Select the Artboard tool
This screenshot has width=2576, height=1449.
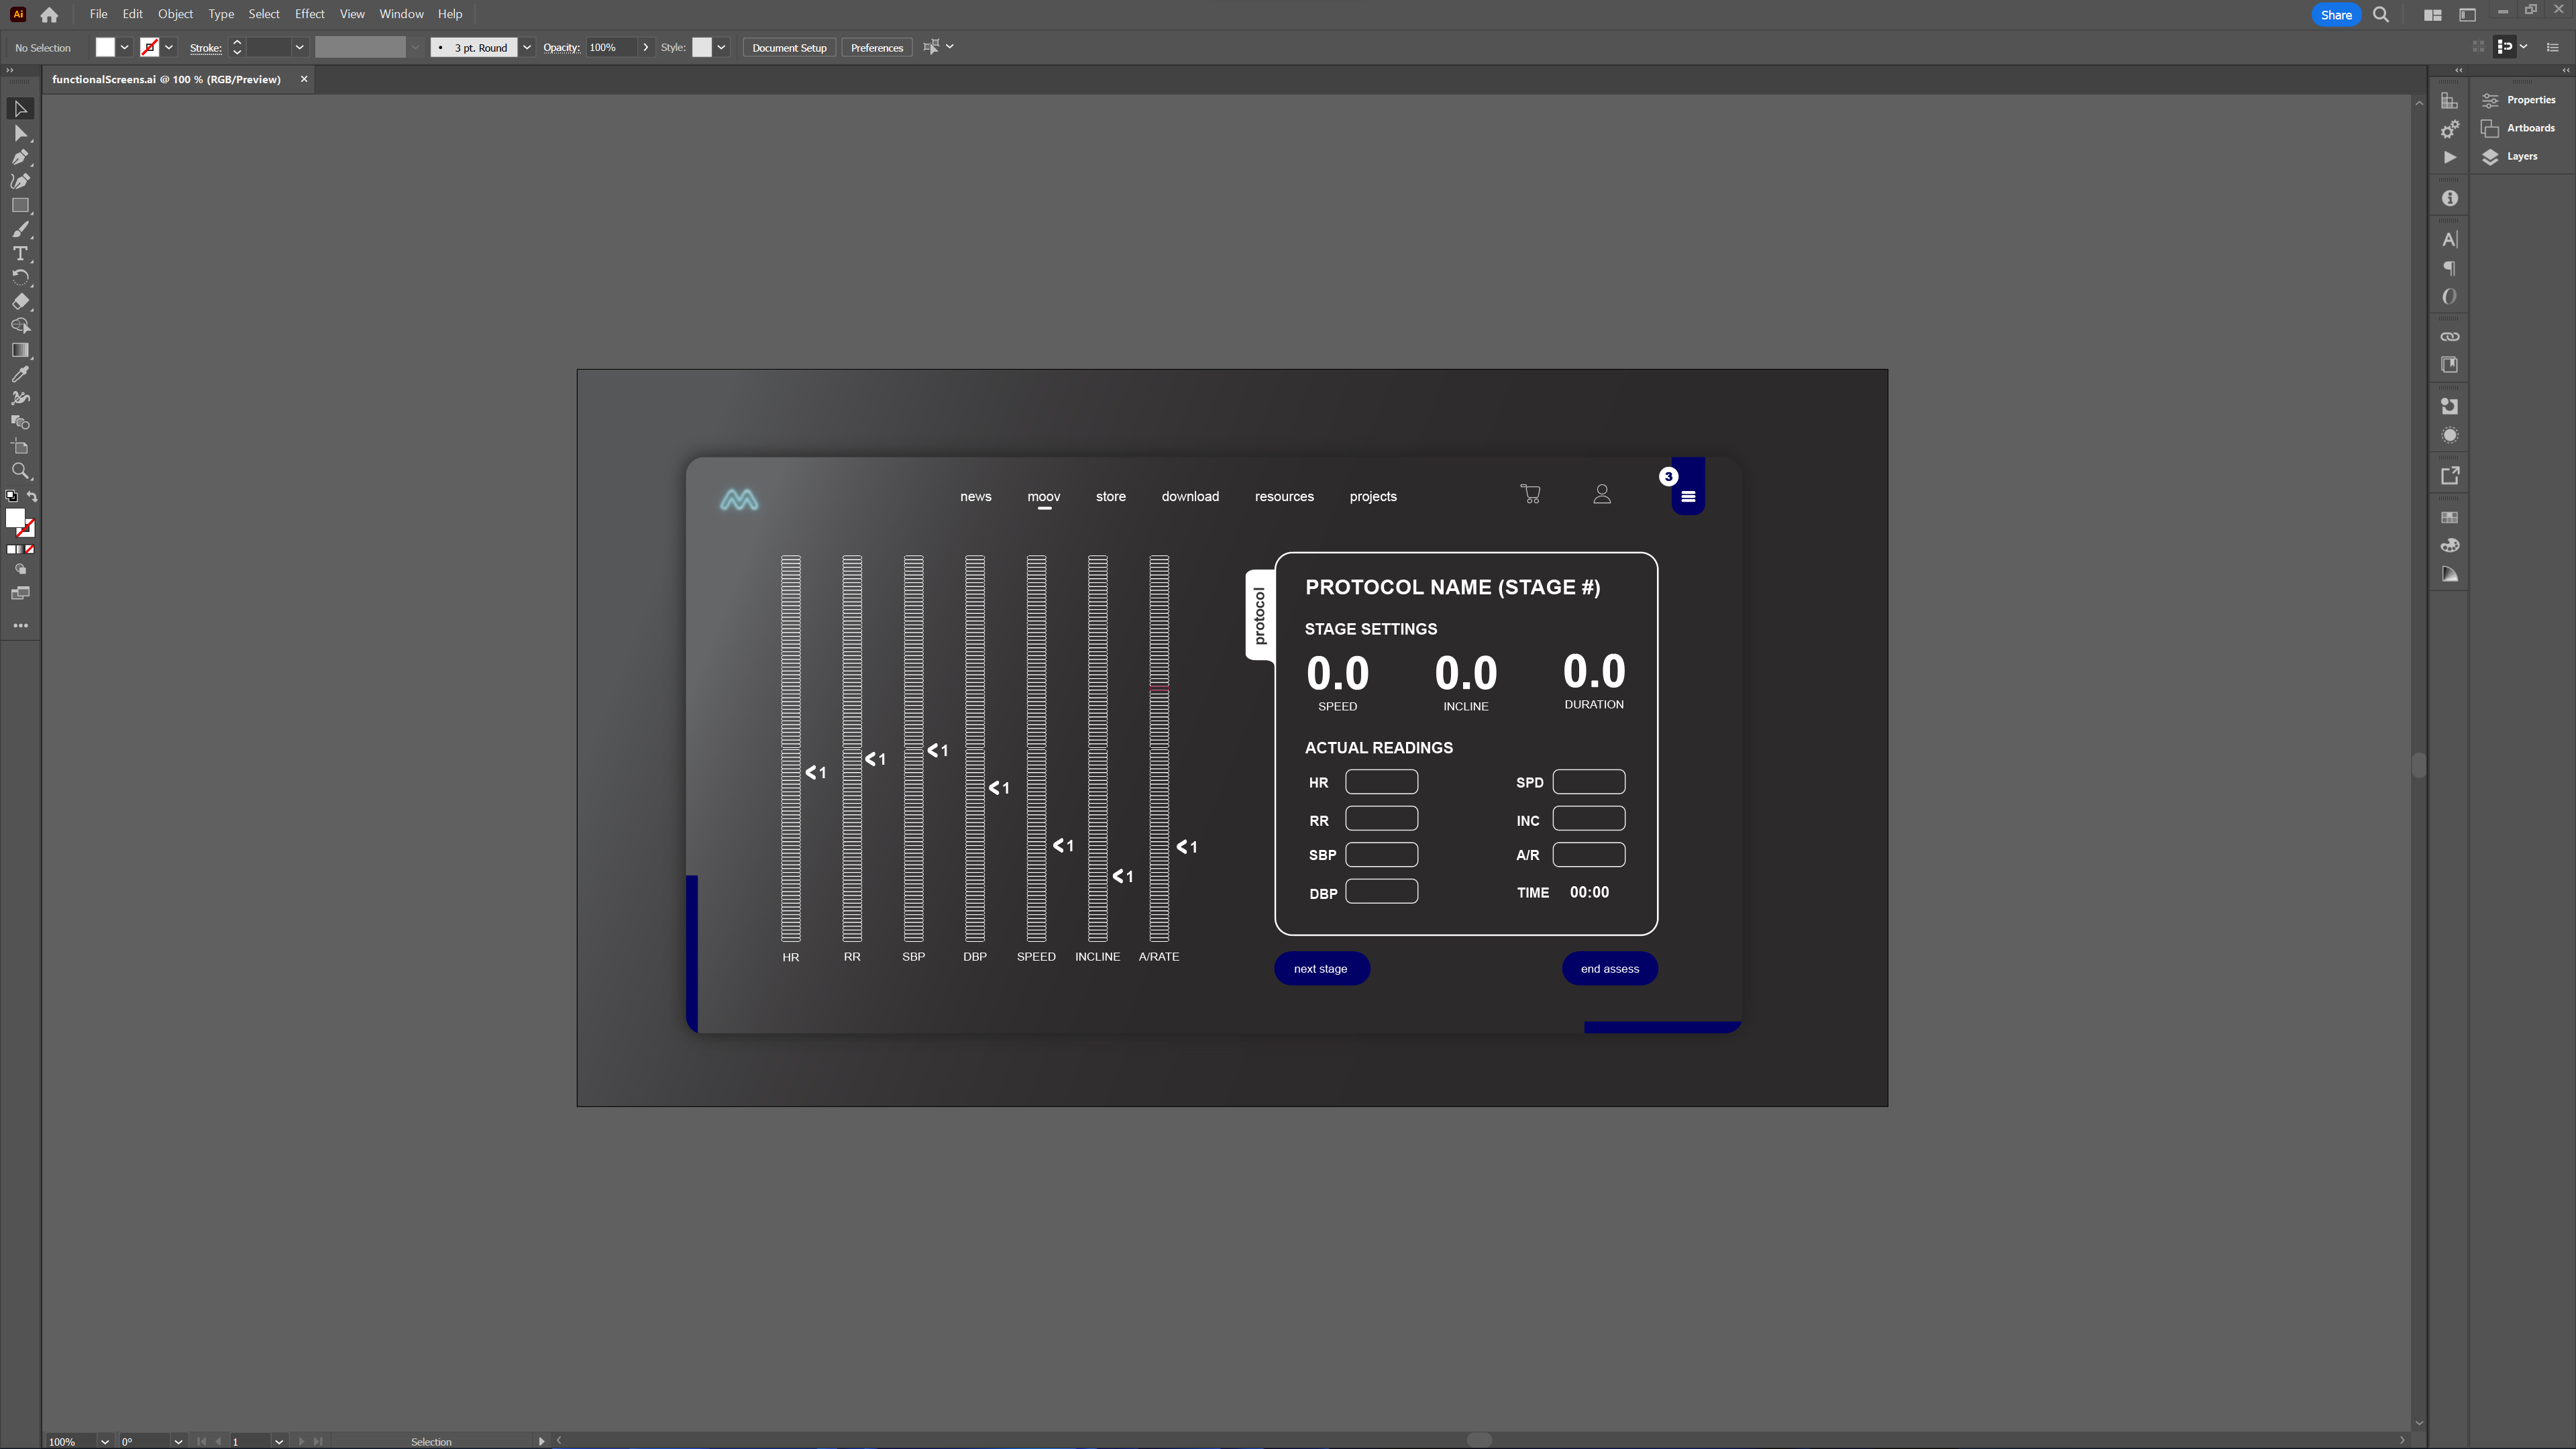point(20,447)
